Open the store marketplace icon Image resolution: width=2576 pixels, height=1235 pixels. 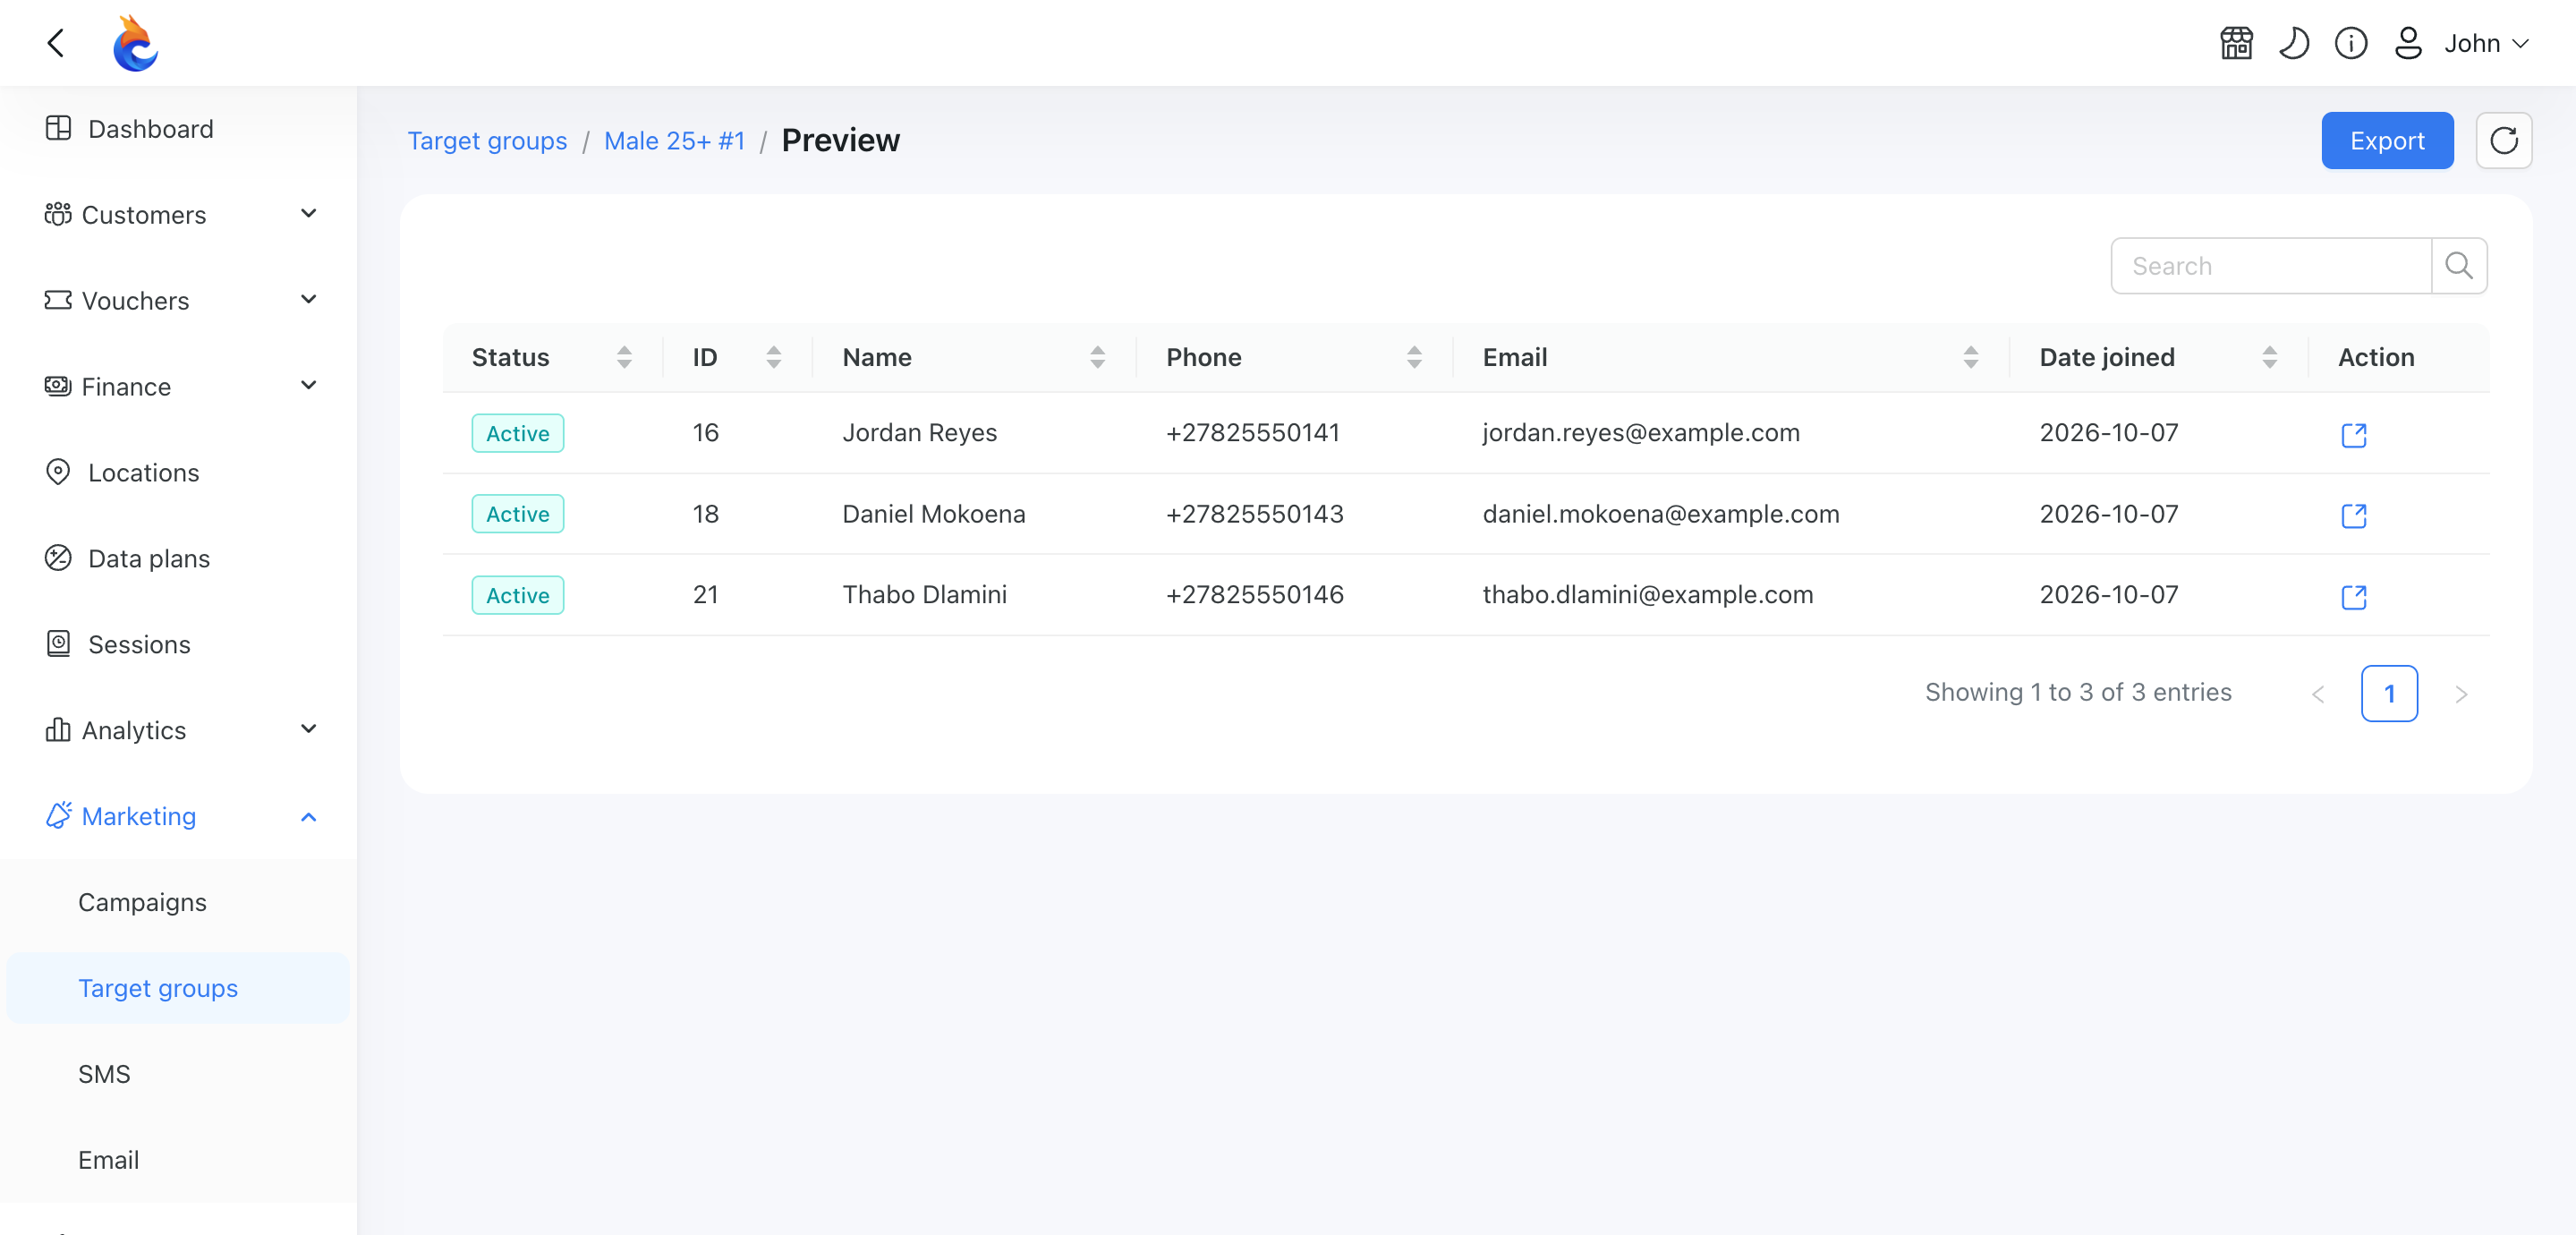pos(2236,43)
